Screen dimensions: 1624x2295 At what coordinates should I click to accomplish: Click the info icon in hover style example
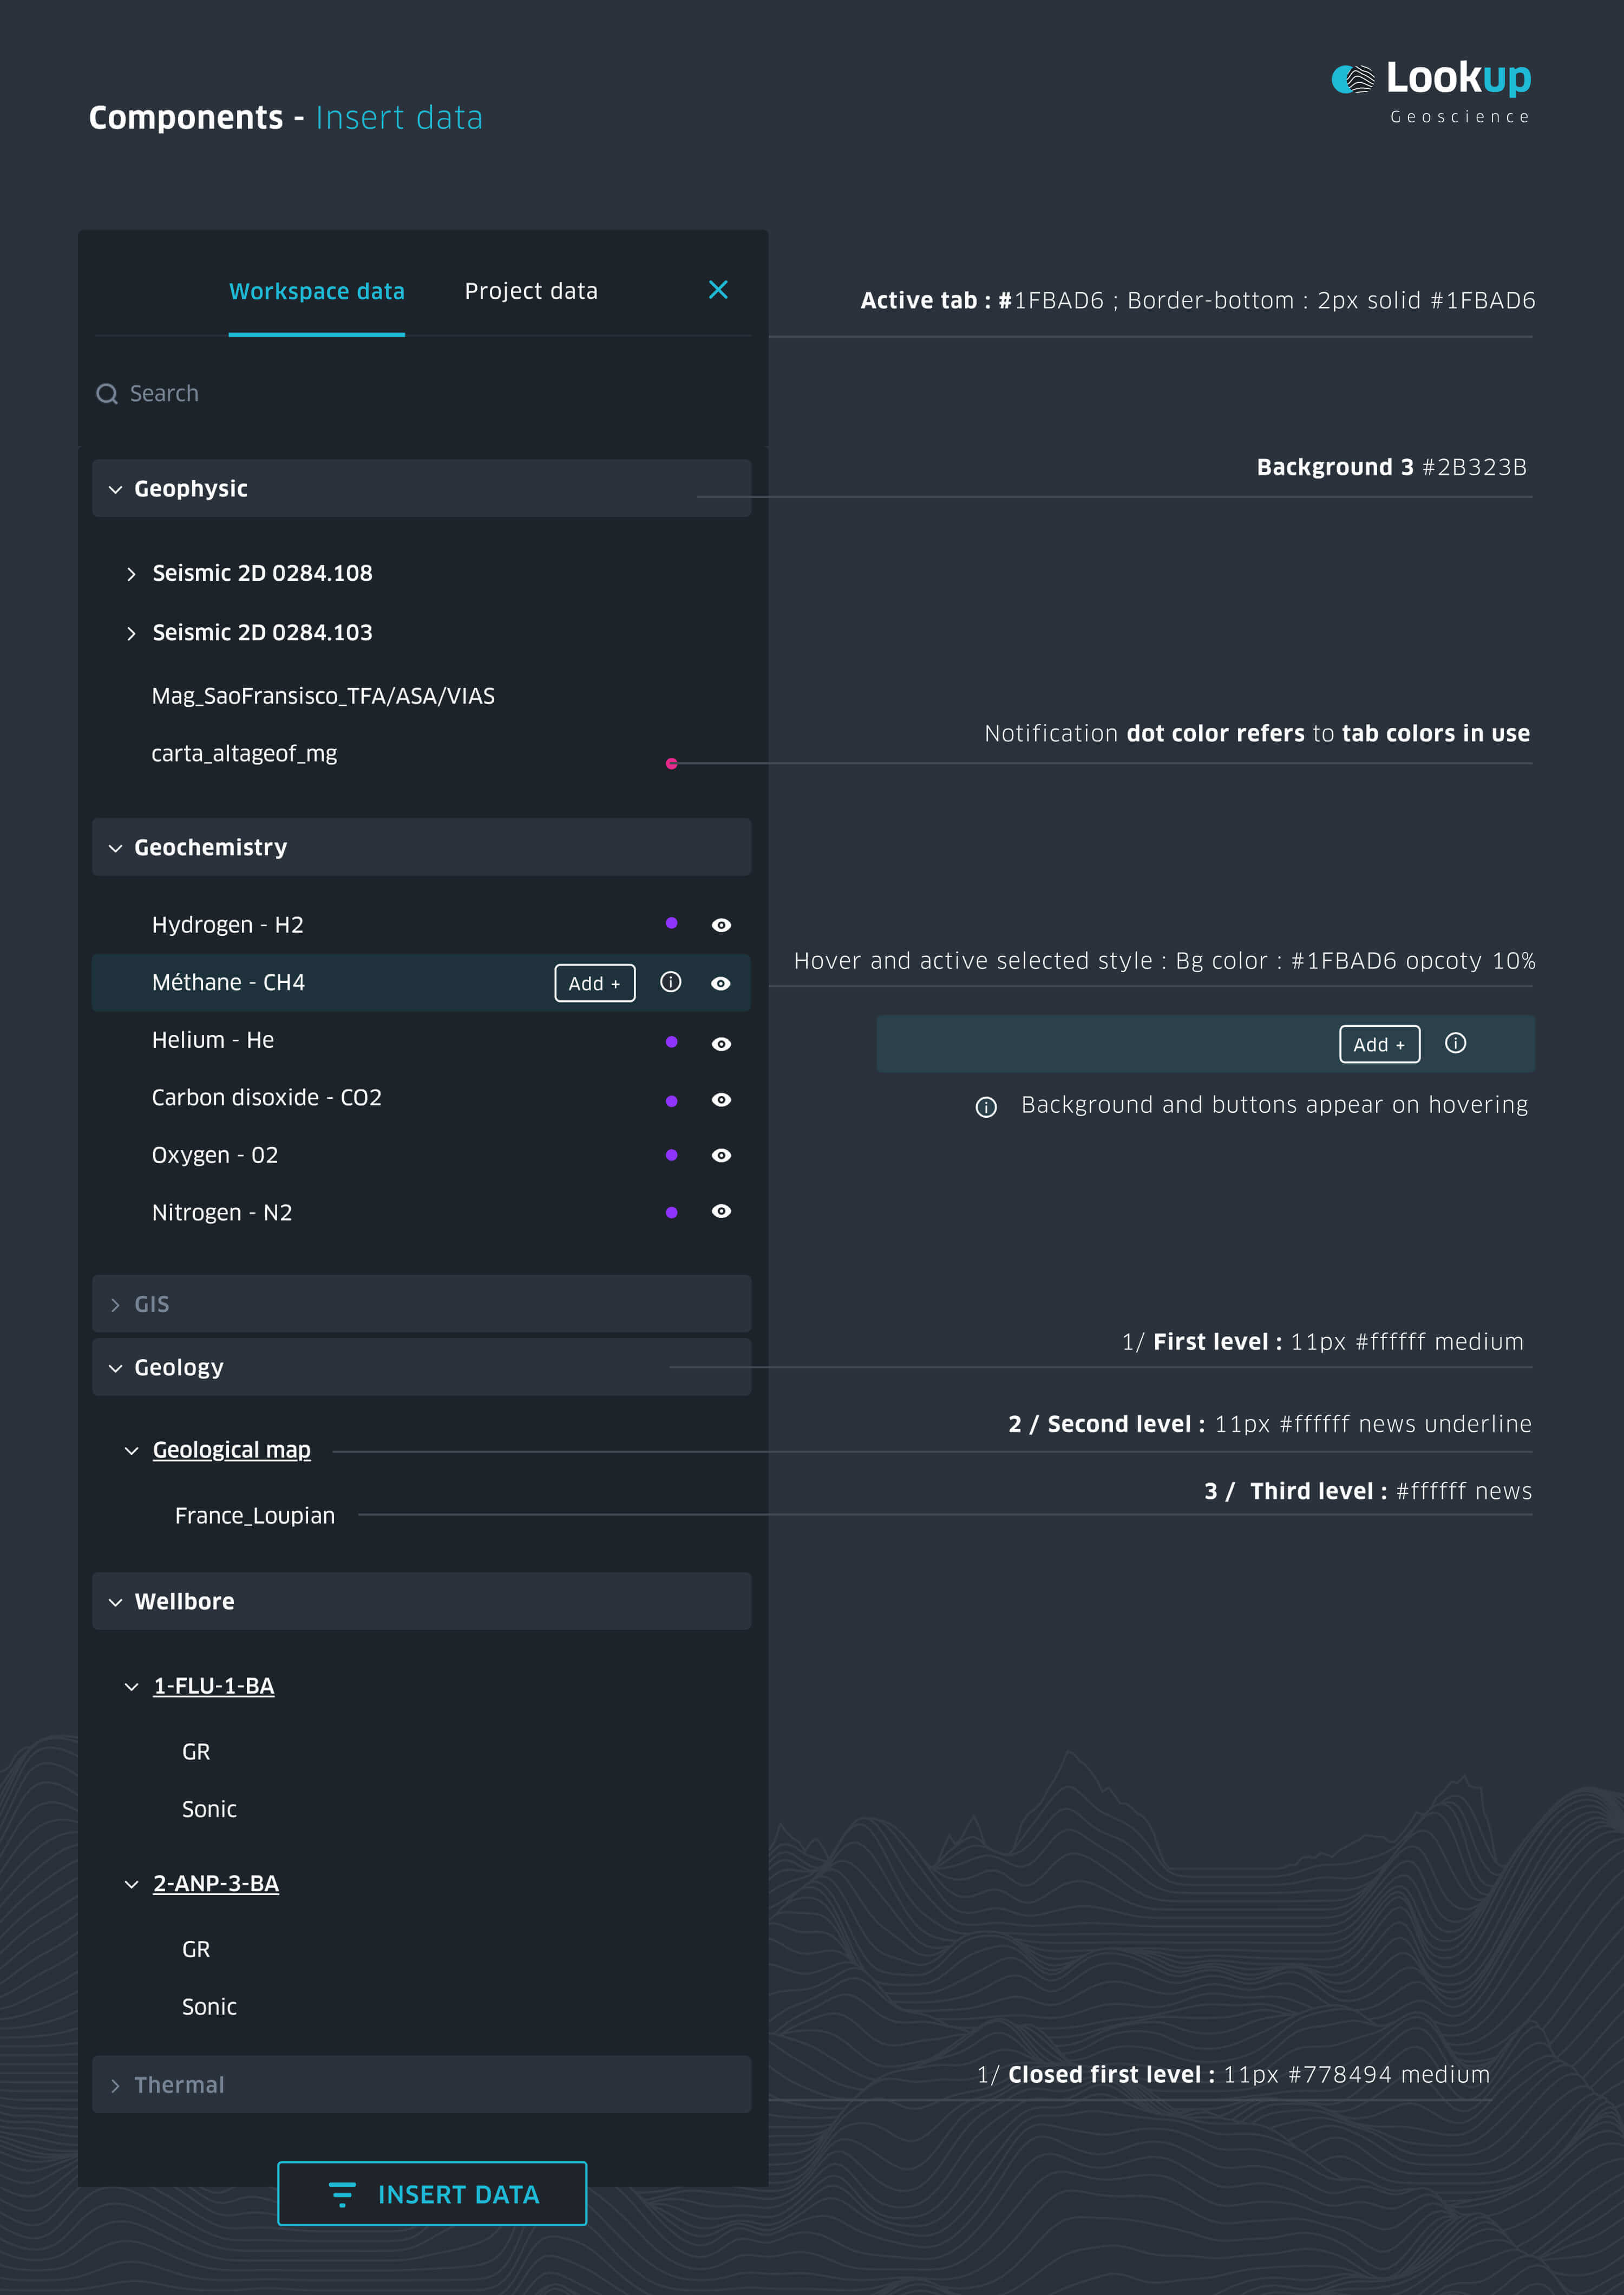pos(1455,1043)
